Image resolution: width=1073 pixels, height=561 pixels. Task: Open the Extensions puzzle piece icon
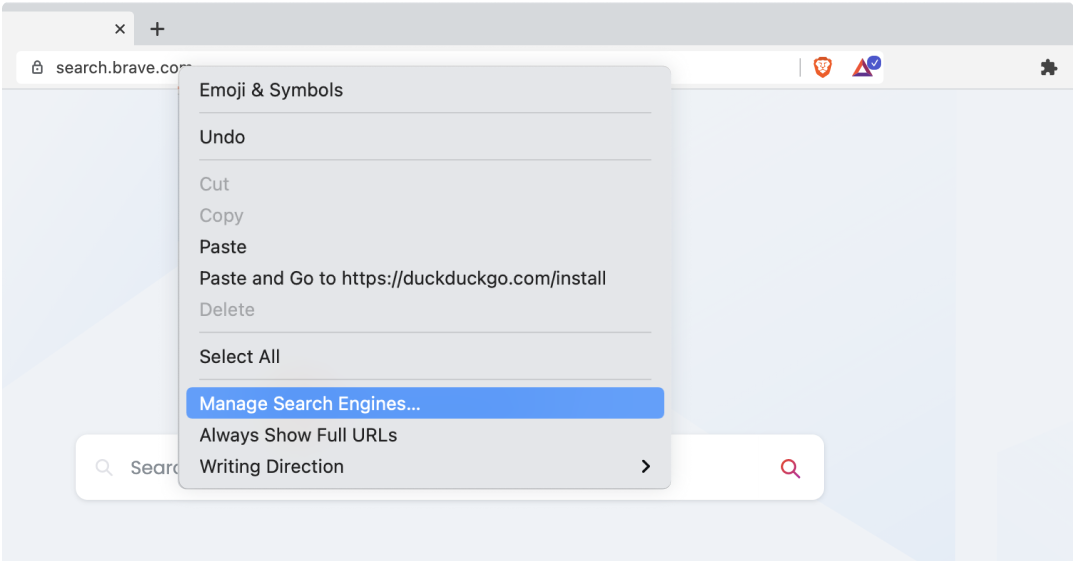[1048, 67]
